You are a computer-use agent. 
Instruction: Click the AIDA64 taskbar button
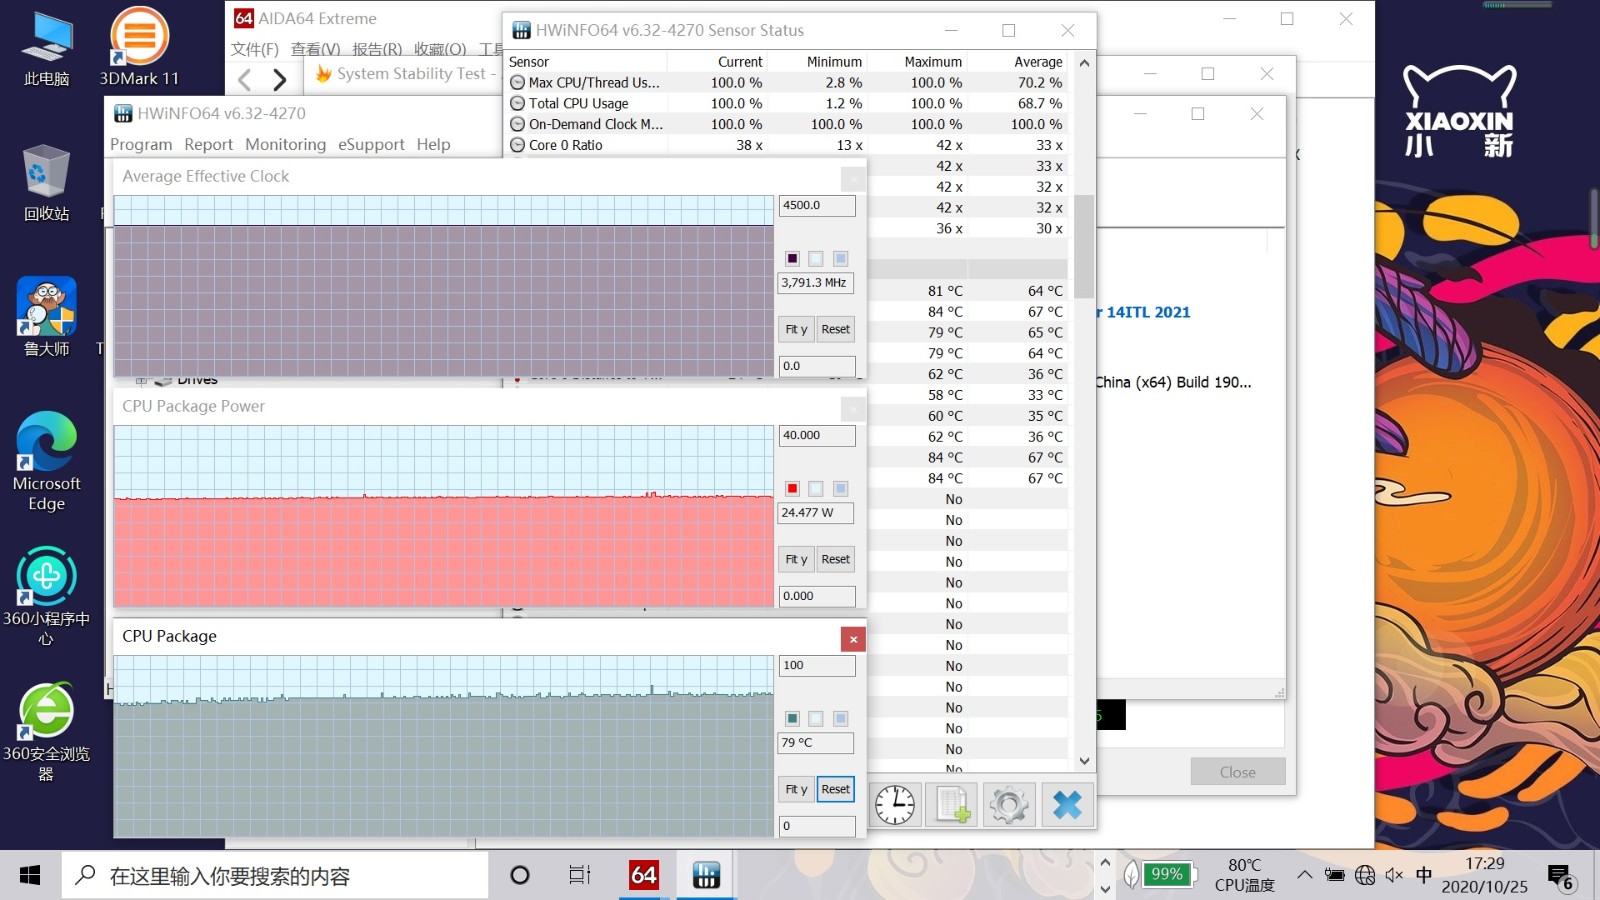(644, 876)
